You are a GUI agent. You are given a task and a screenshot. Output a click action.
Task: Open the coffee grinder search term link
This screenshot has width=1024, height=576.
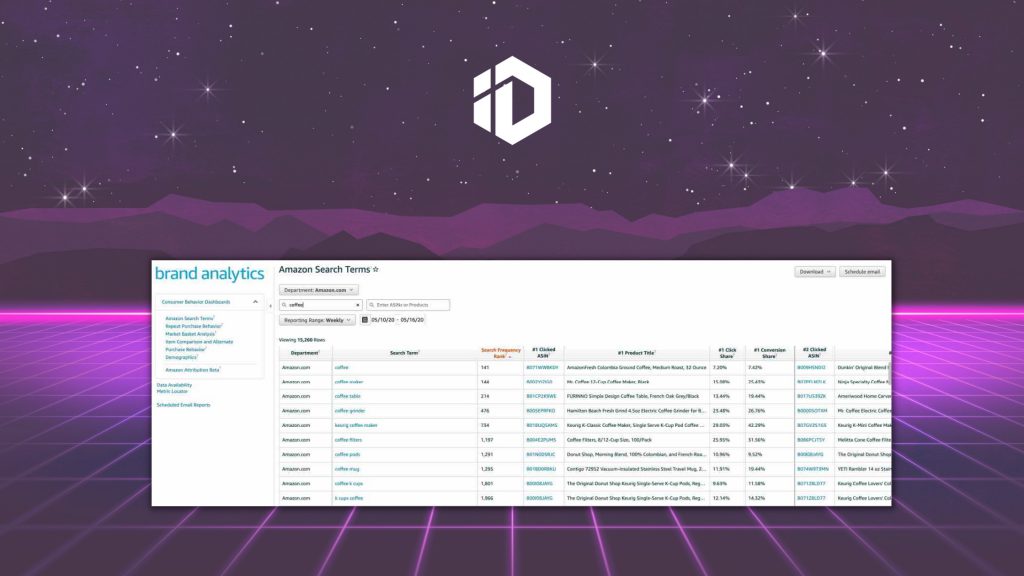click(350, 411)
